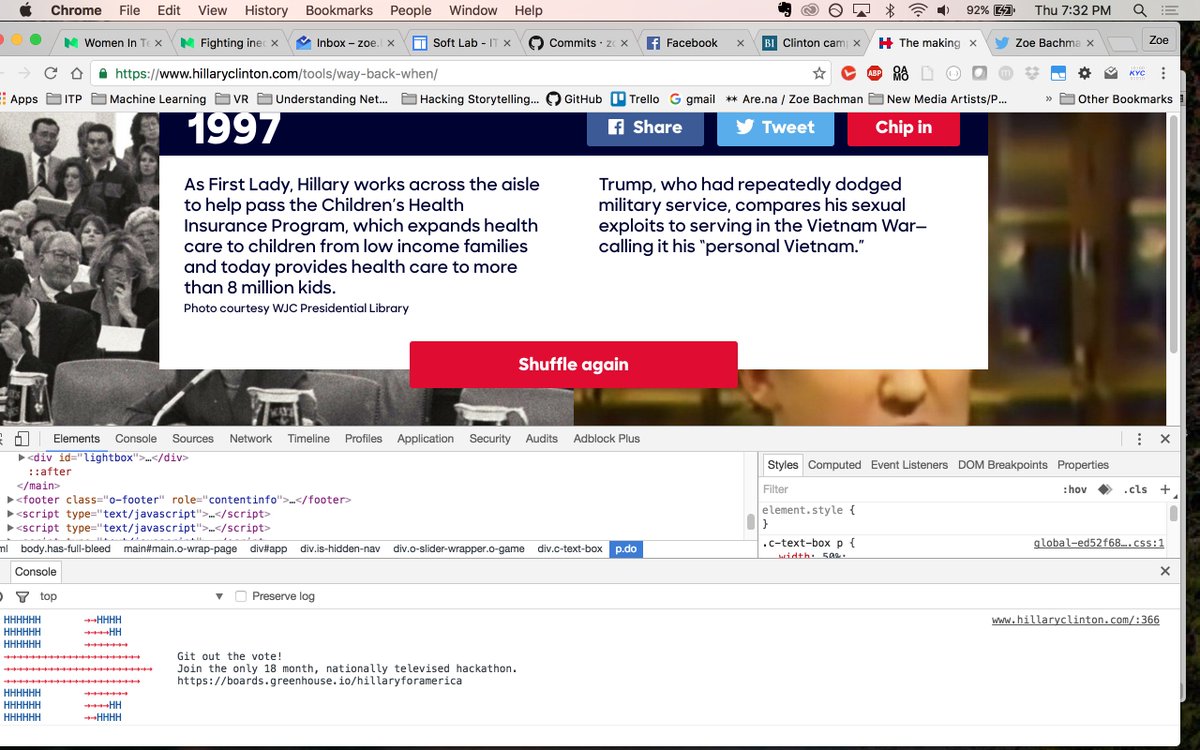Expand the first script text/javascript node
The image size is (1200, 750).
(10, 513)
